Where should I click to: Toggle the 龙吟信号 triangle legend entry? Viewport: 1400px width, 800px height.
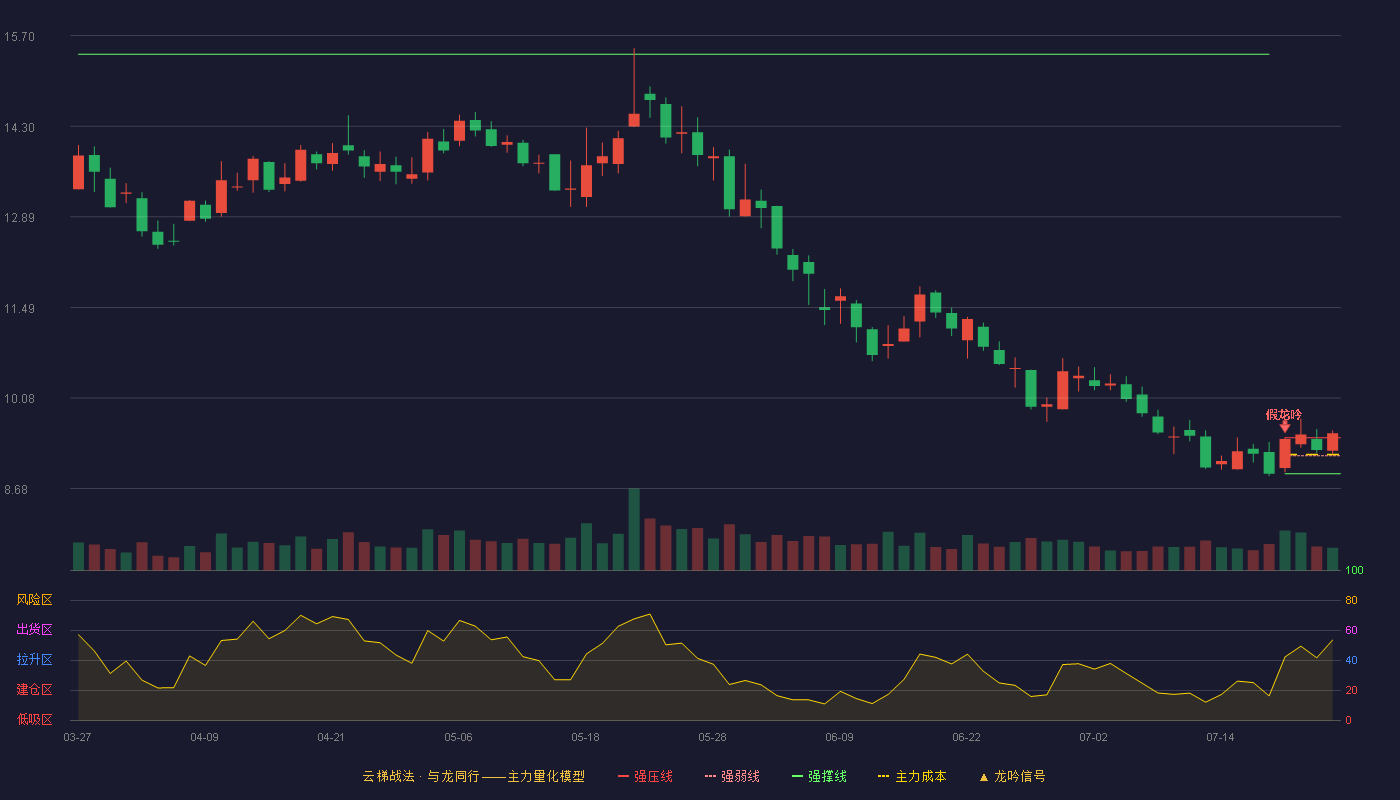(1012, 776)
